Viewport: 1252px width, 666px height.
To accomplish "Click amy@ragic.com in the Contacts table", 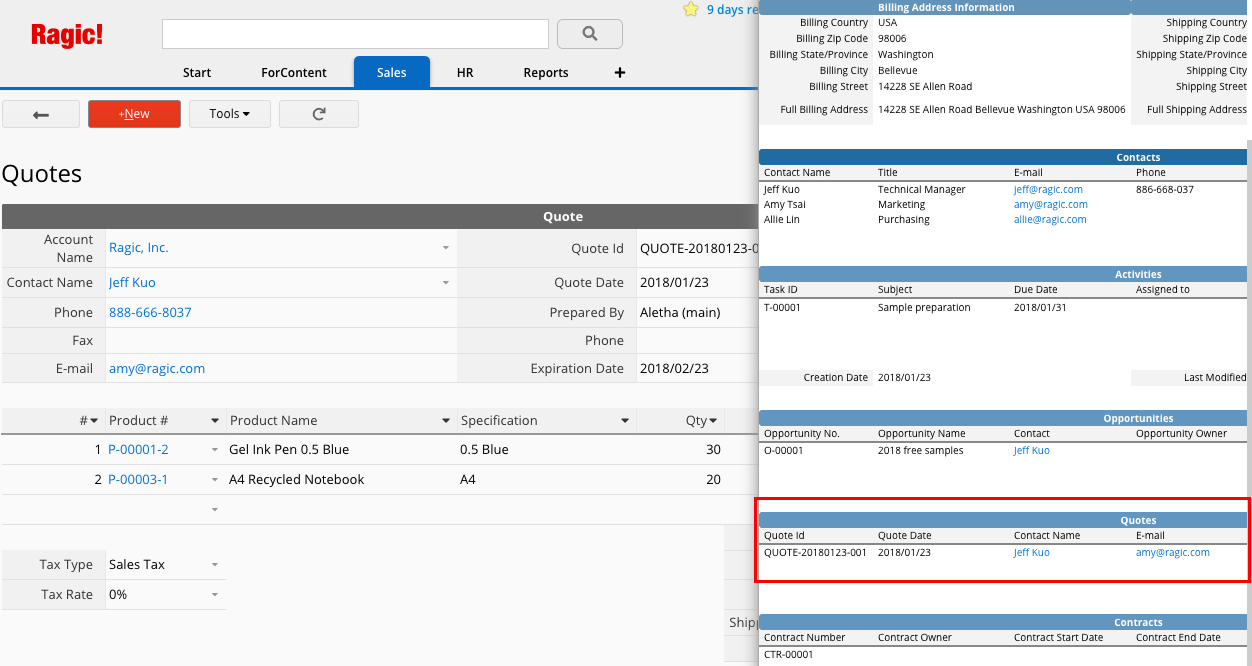I will coord(1051,204).
